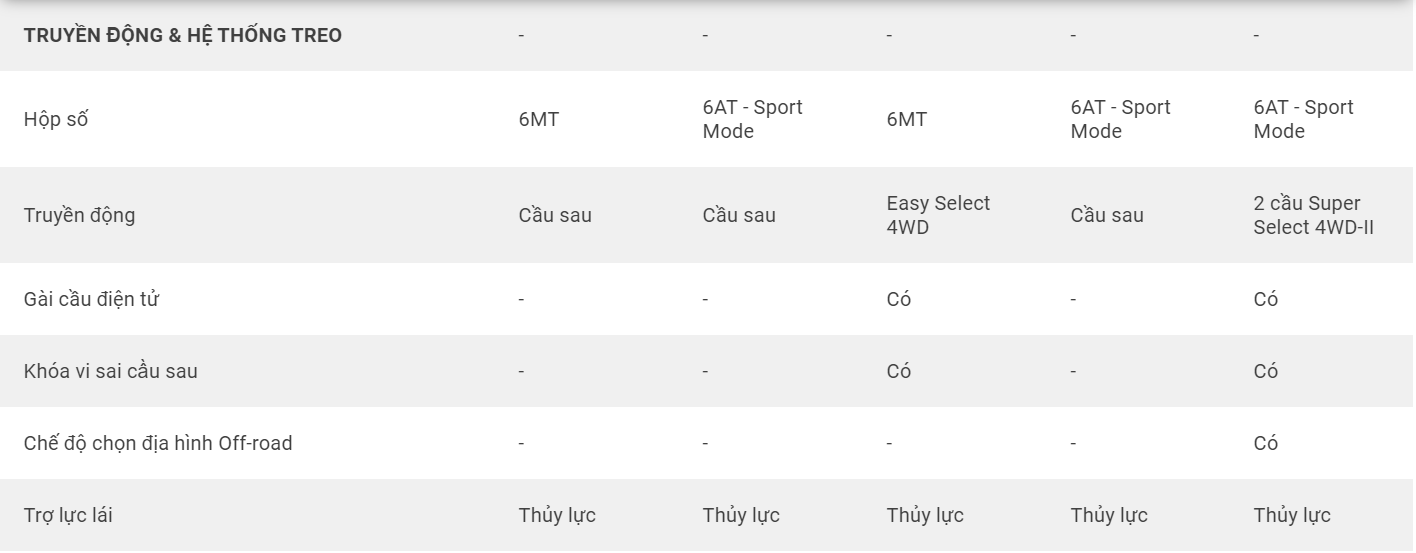1416x553 pixels.
Task: Click first column 6MT gearbox value
Action: (x=539, y=119)
